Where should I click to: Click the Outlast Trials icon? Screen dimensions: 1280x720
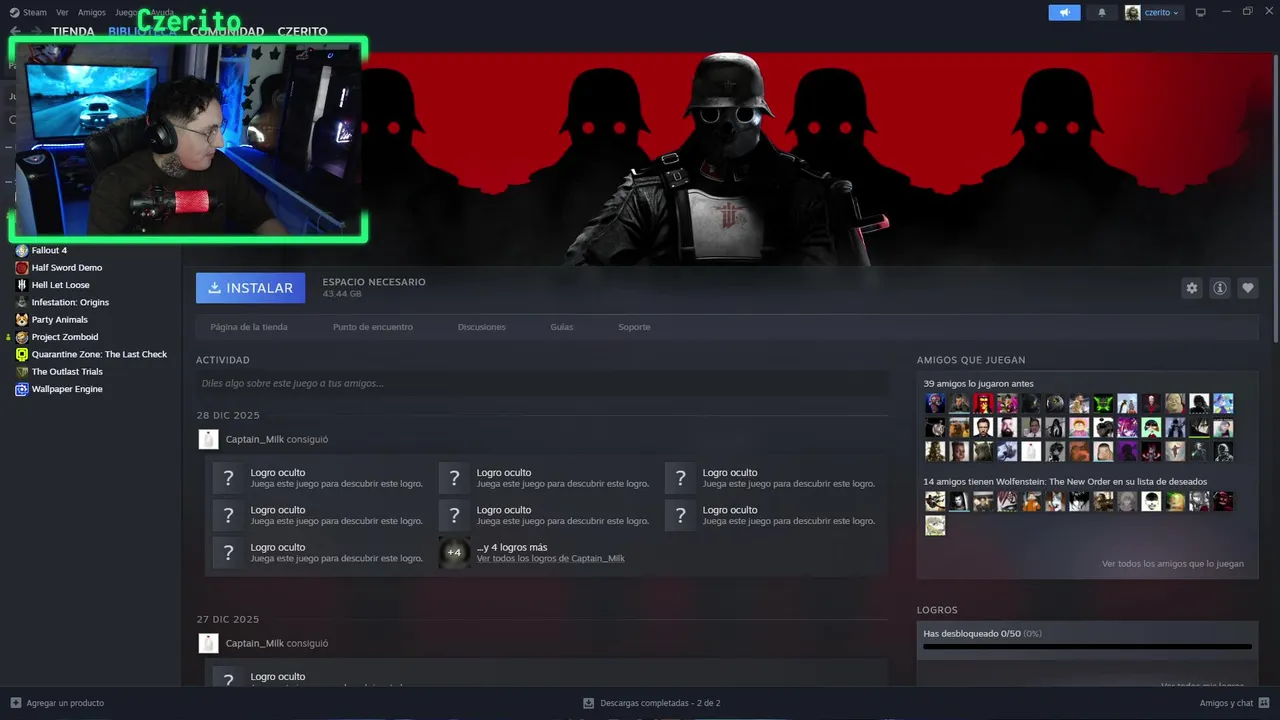coord(22,372)
